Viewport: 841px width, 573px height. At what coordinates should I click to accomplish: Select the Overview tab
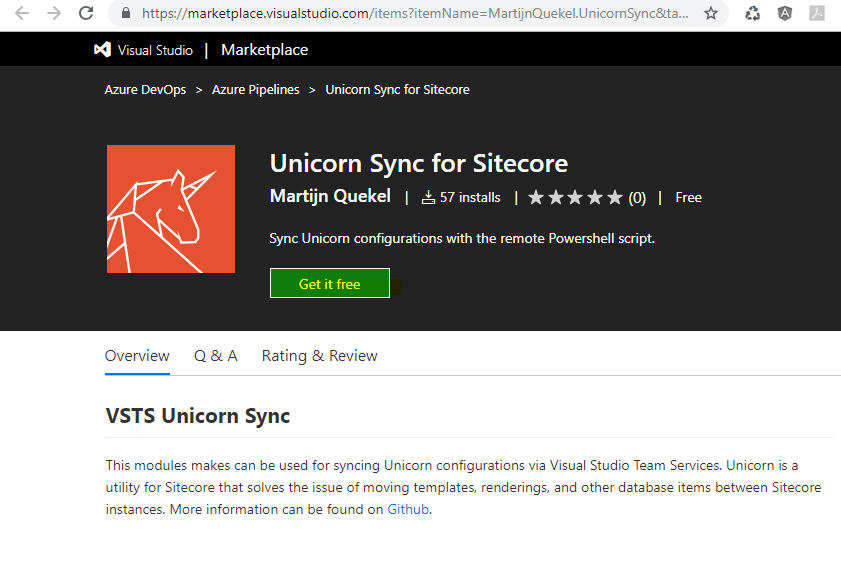137,356
